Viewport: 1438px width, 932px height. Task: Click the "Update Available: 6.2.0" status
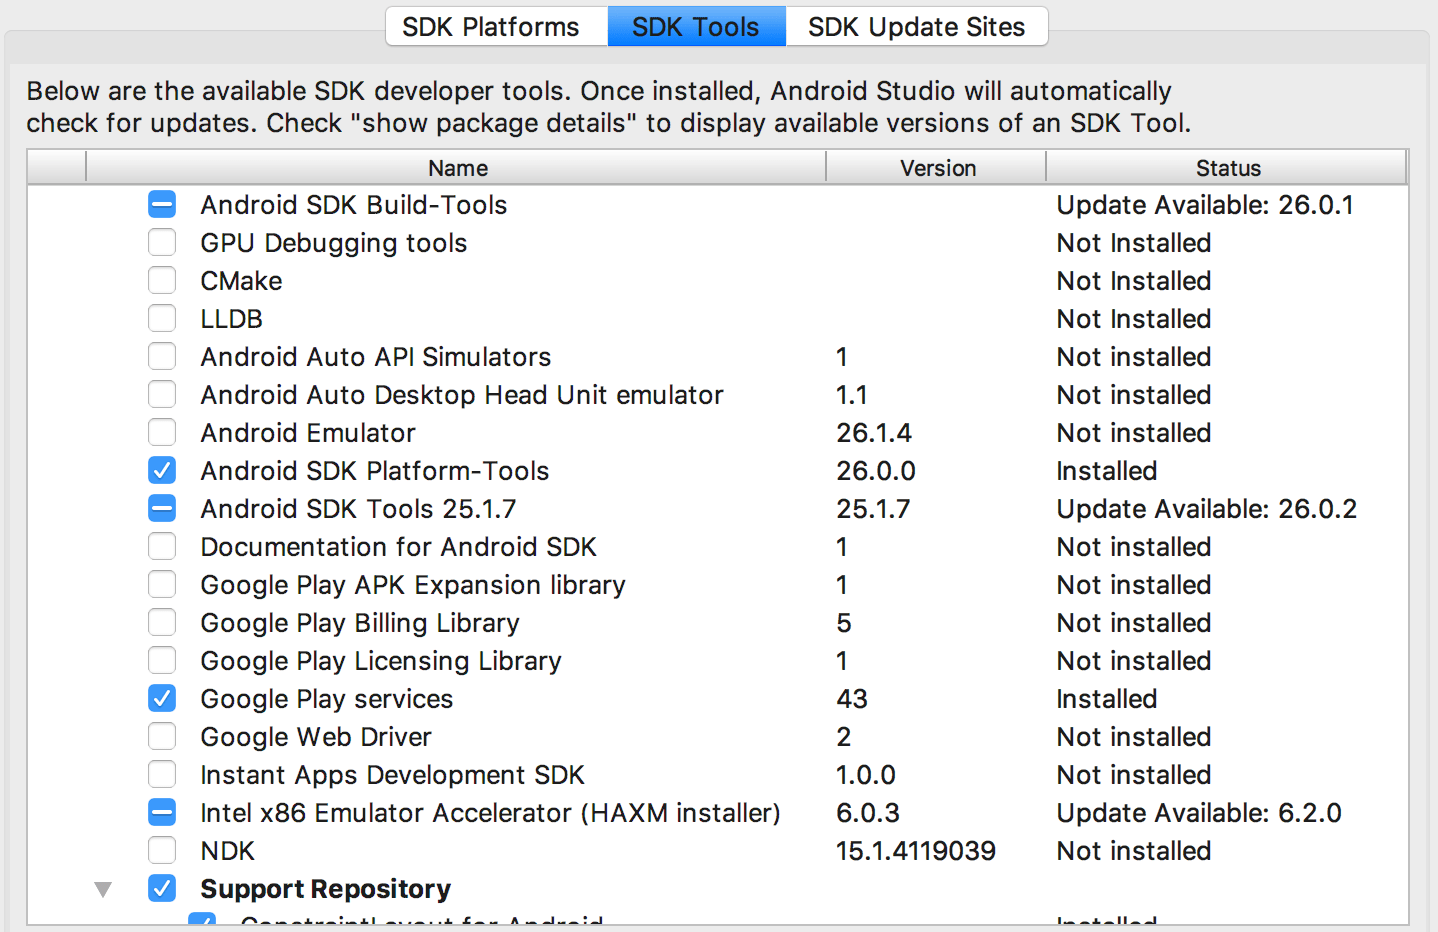(x=1199, y=813)
